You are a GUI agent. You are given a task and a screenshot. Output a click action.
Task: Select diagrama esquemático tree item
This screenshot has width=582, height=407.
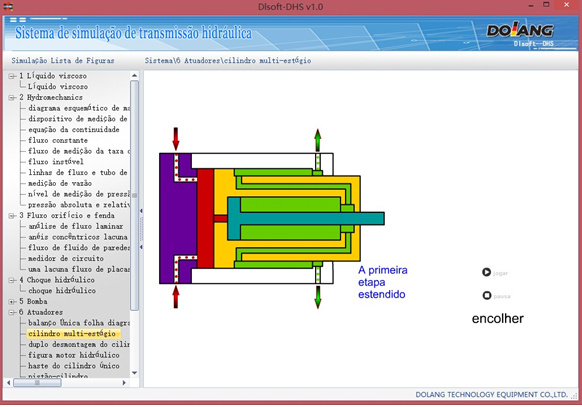coord(79,108)
